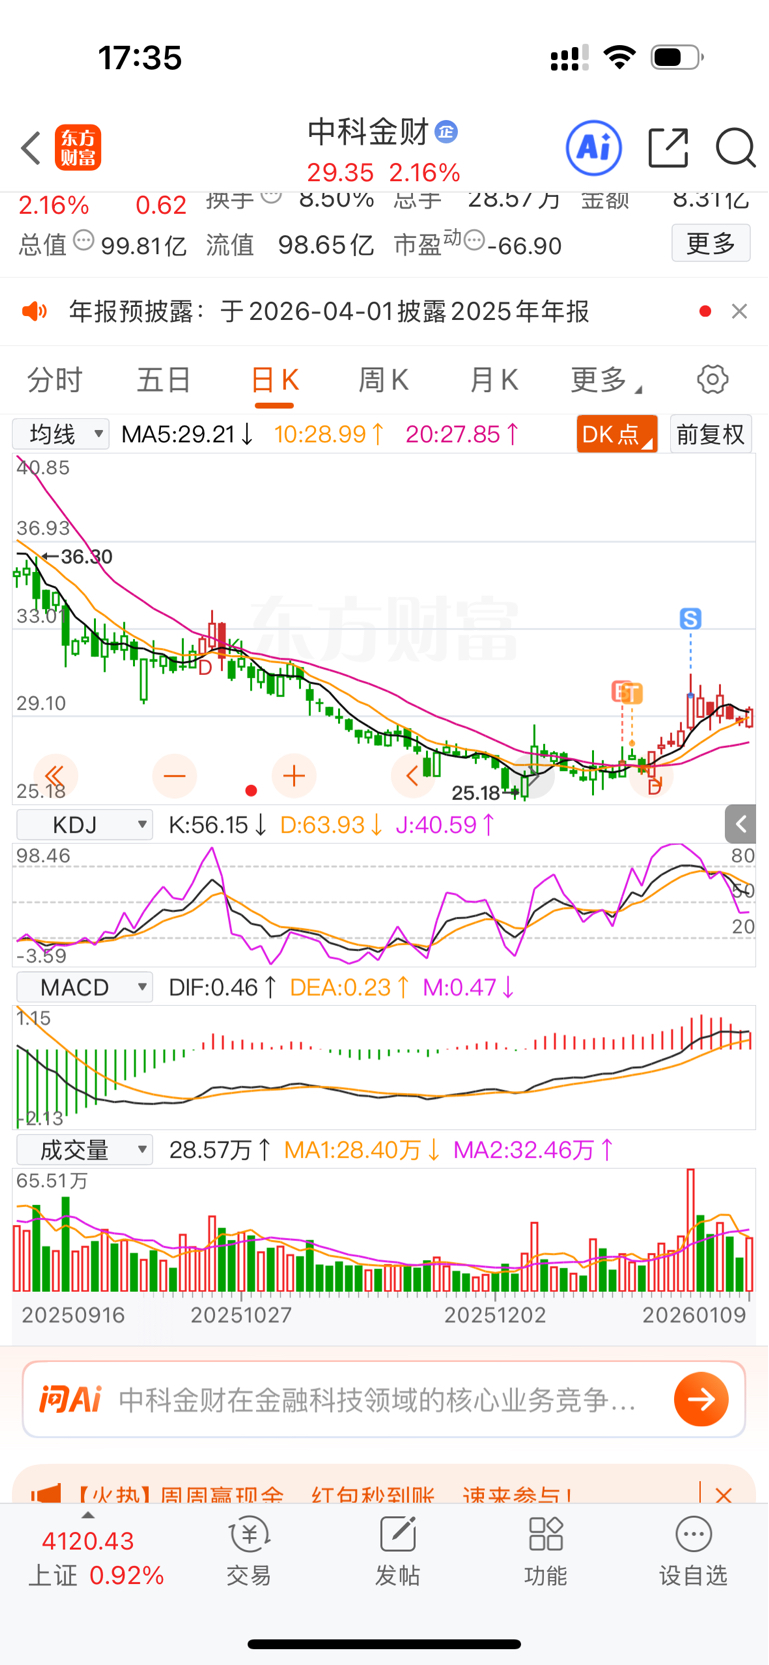Collapse side panel arrow by KDJ
The height and width of the screenshot is (1665, 769).
740,824
